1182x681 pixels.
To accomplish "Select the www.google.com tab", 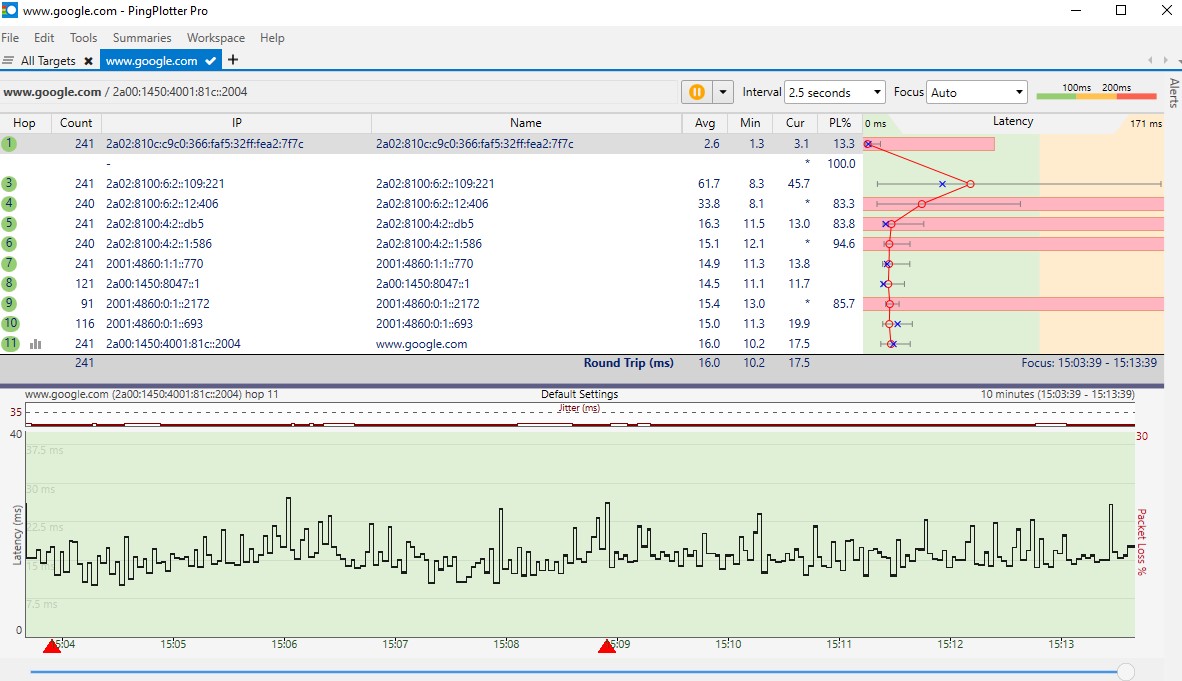I will click(152, 61).
